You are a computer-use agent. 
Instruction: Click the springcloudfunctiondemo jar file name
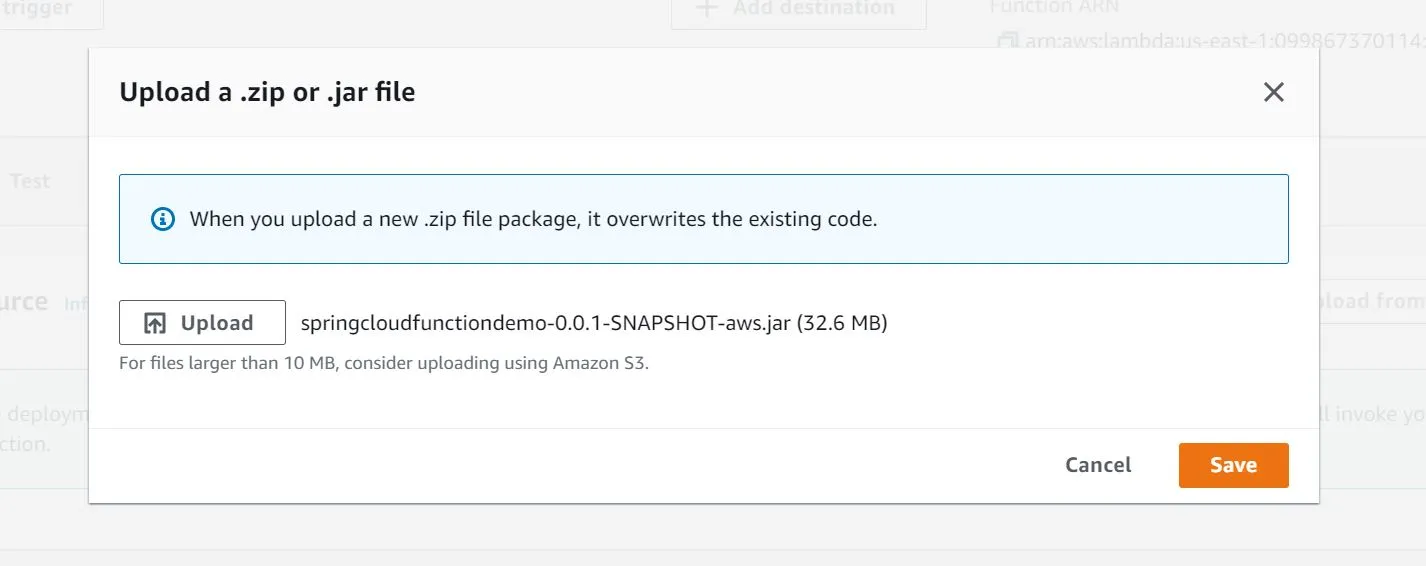546,323
